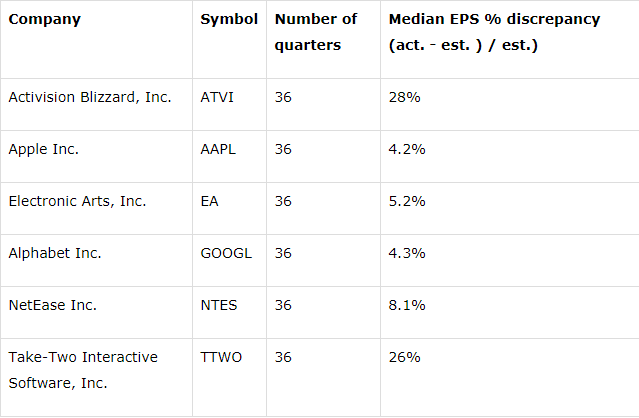This screenshot has height=418, width=639.
Task: Select the ATVI symbol cell
Action: click(x=217, y=97)
